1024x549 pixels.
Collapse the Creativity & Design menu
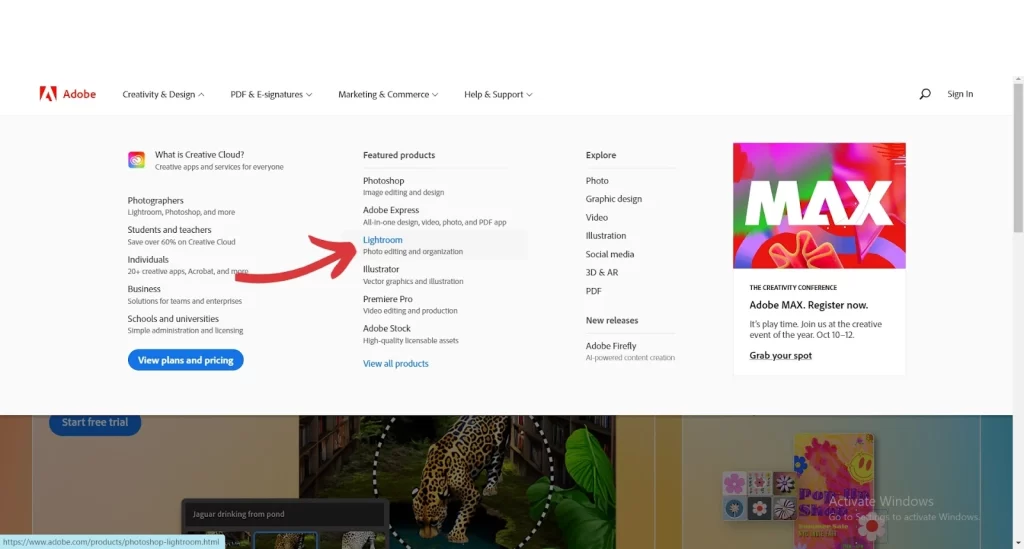[163, 94]
